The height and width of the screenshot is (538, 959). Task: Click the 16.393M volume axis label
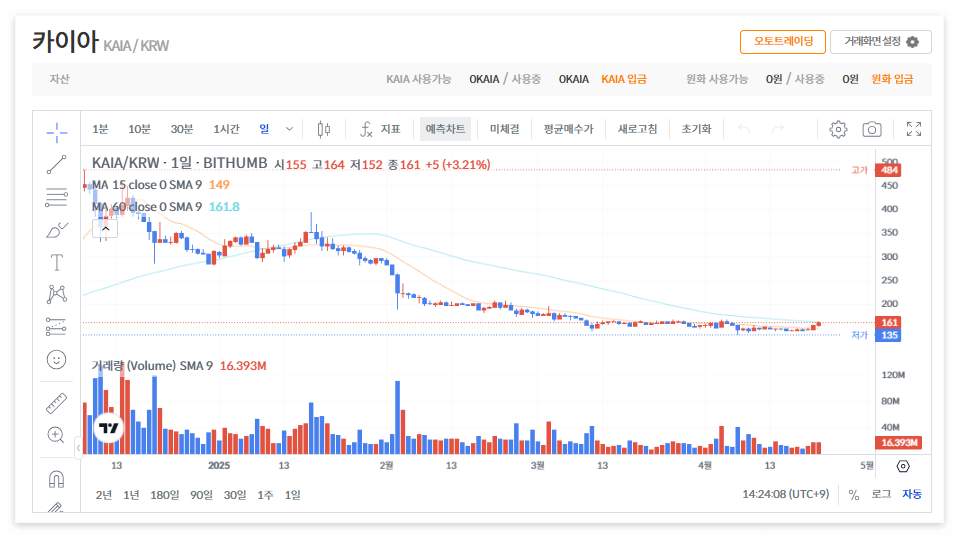(898, 442)
